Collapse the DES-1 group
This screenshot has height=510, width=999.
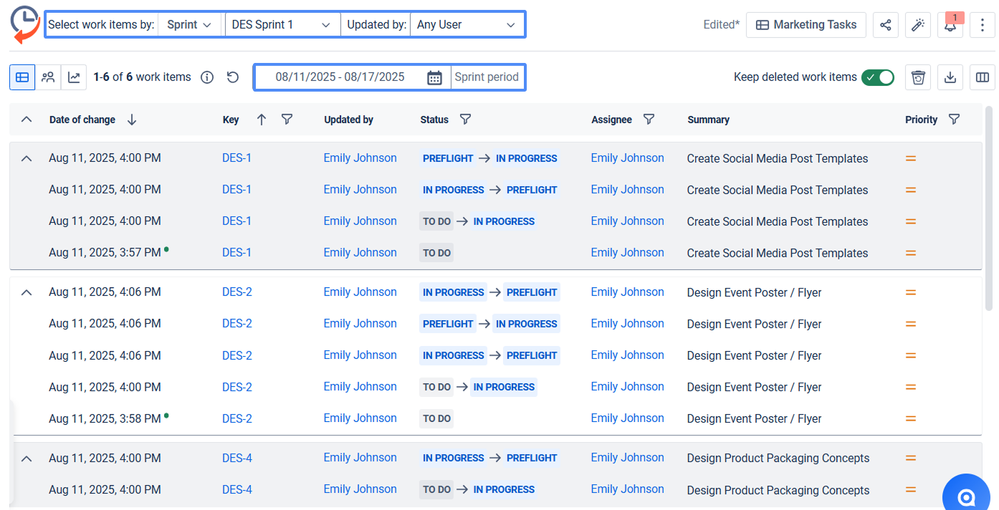pos(26,158)
